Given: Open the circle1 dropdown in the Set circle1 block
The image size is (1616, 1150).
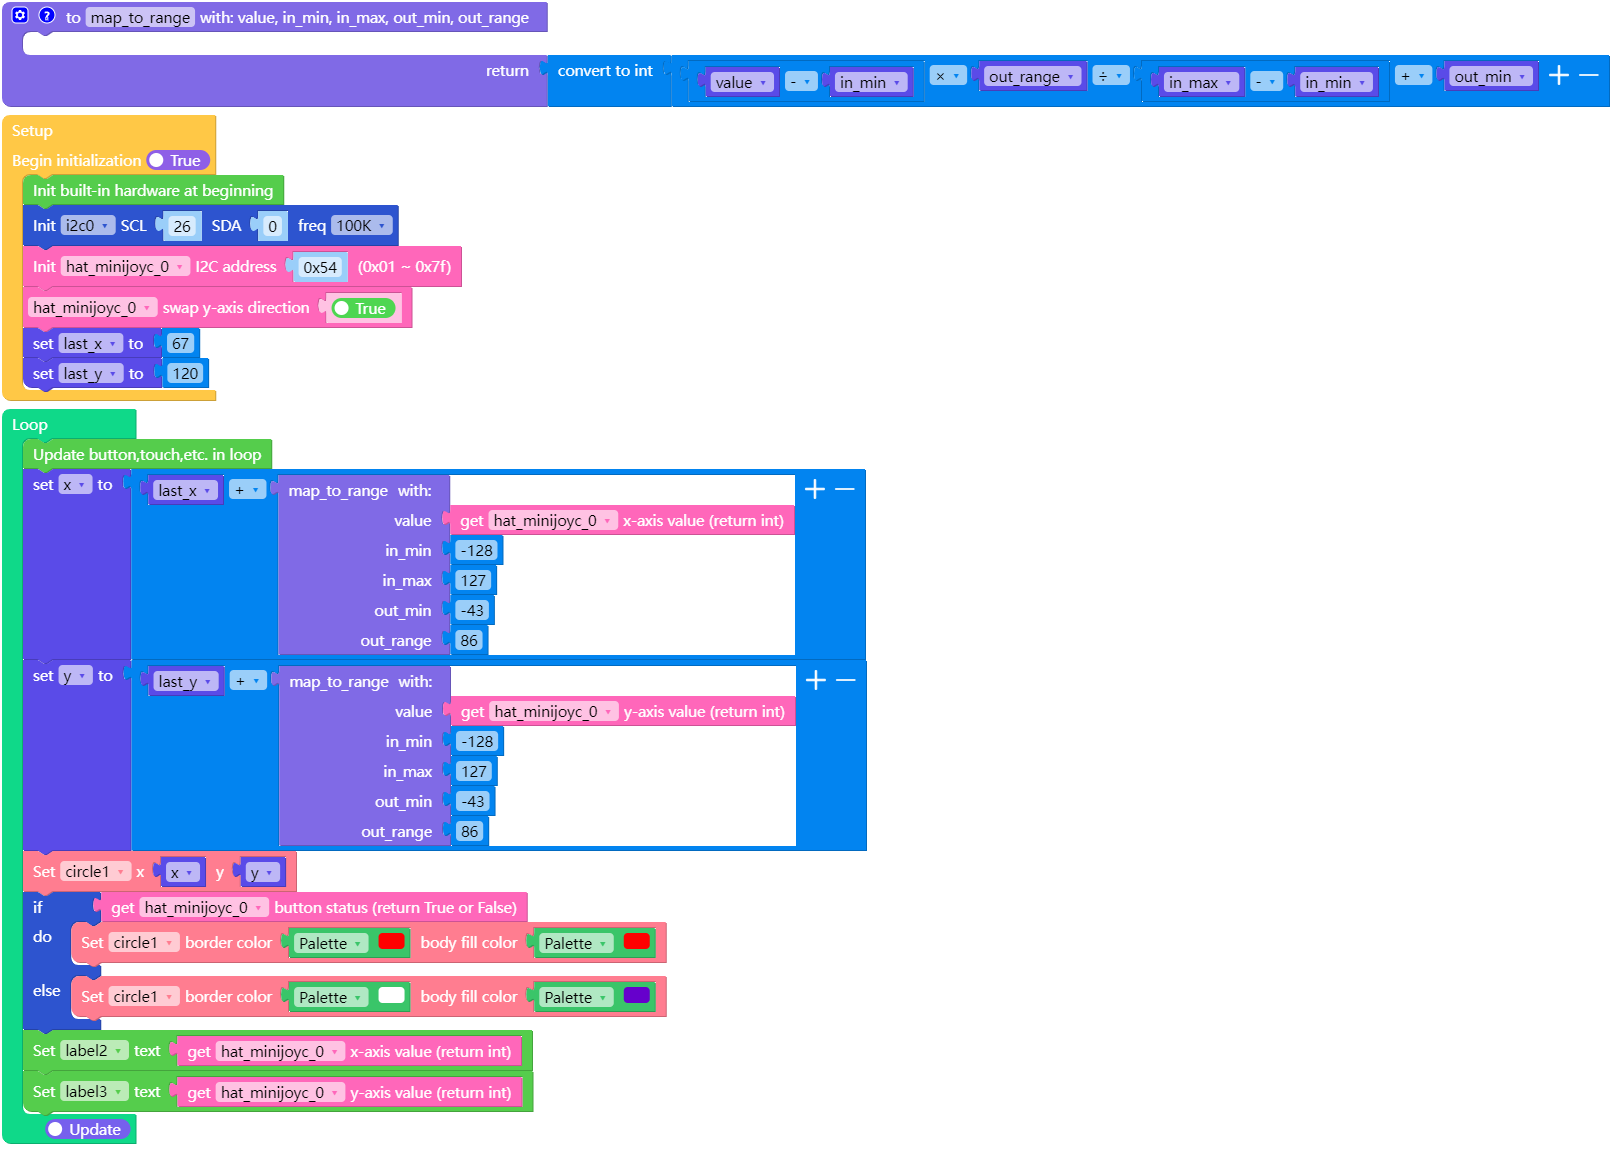Looking at the screenshot, I should (94, 871).
